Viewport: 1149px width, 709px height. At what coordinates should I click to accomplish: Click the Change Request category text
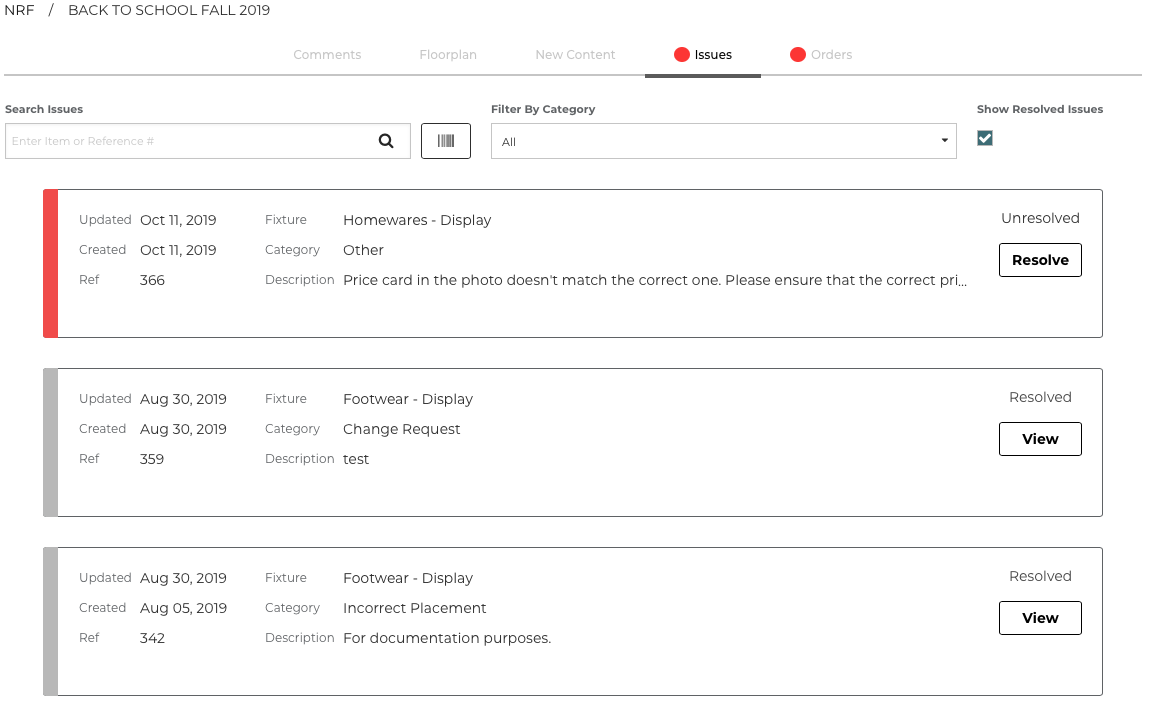coord(402,429)
